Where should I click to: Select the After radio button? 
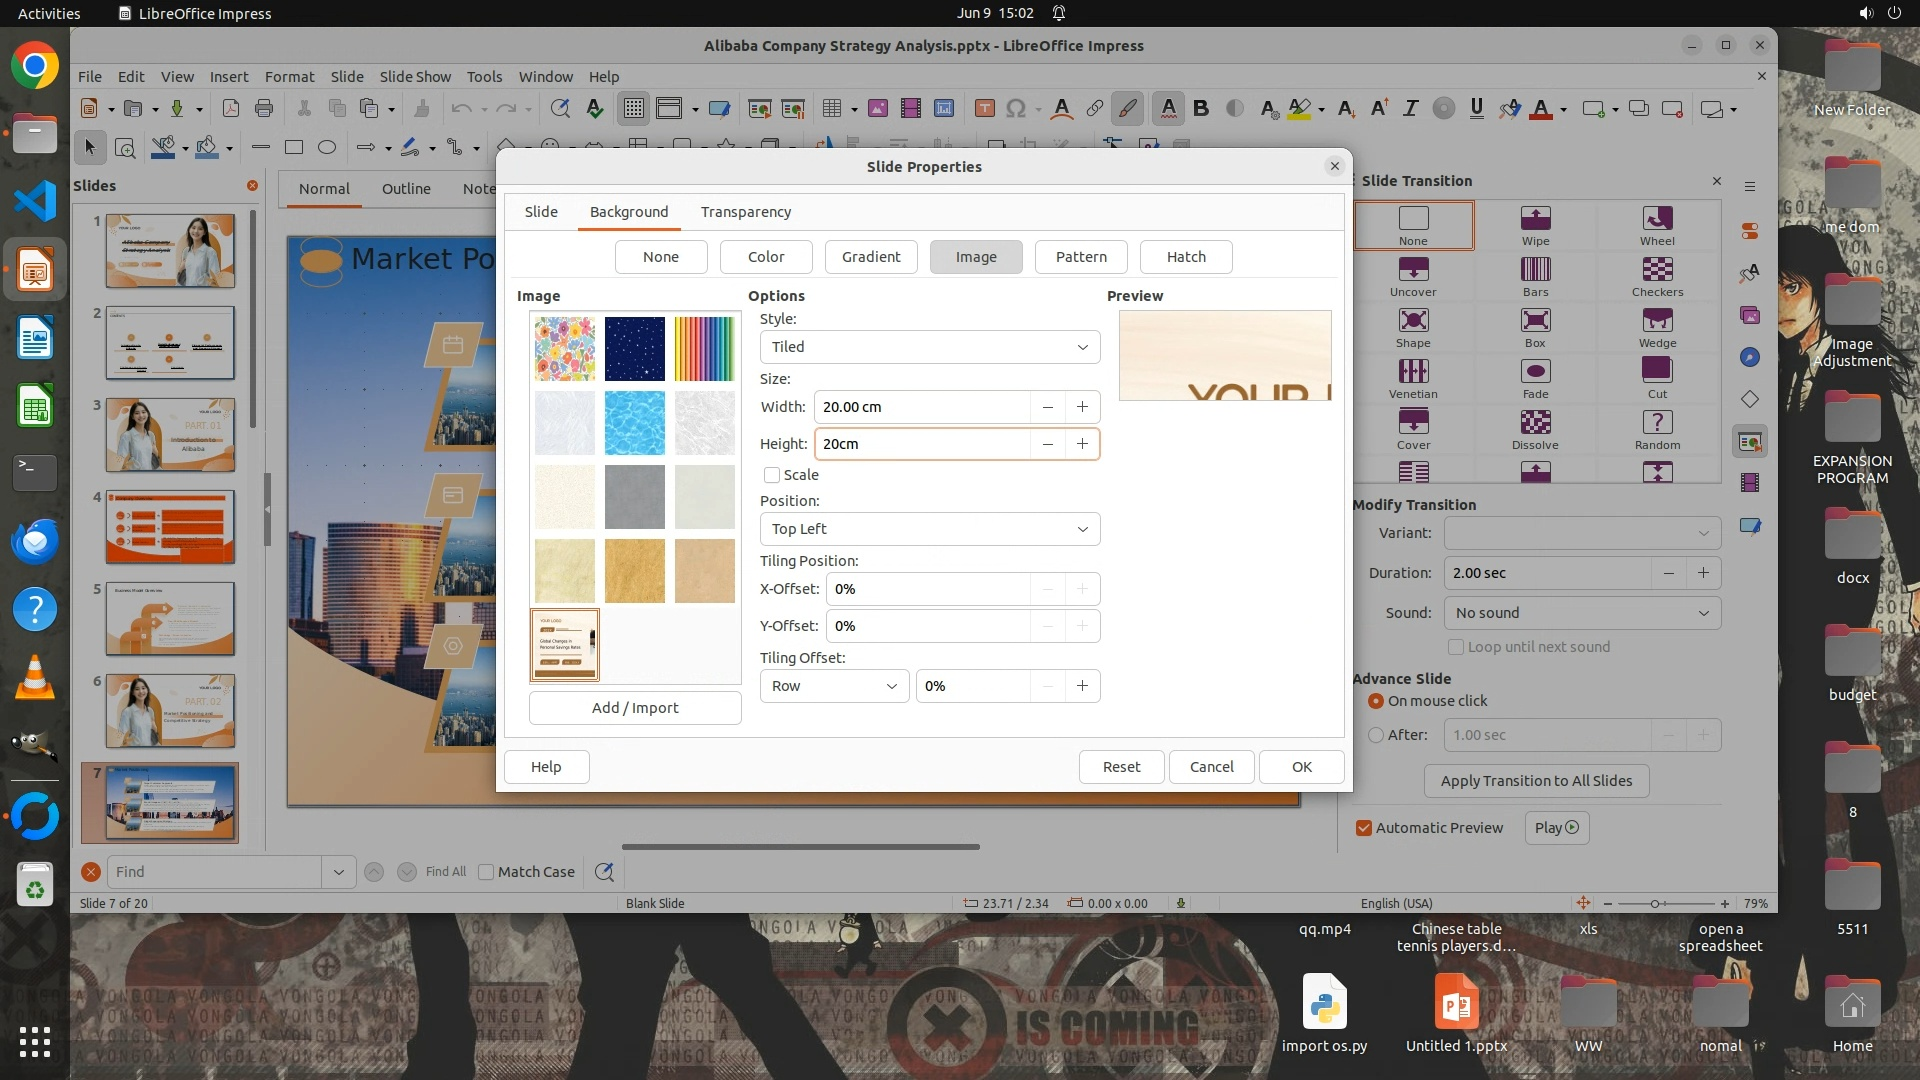pyautogui.click(x=1376, y=735)
